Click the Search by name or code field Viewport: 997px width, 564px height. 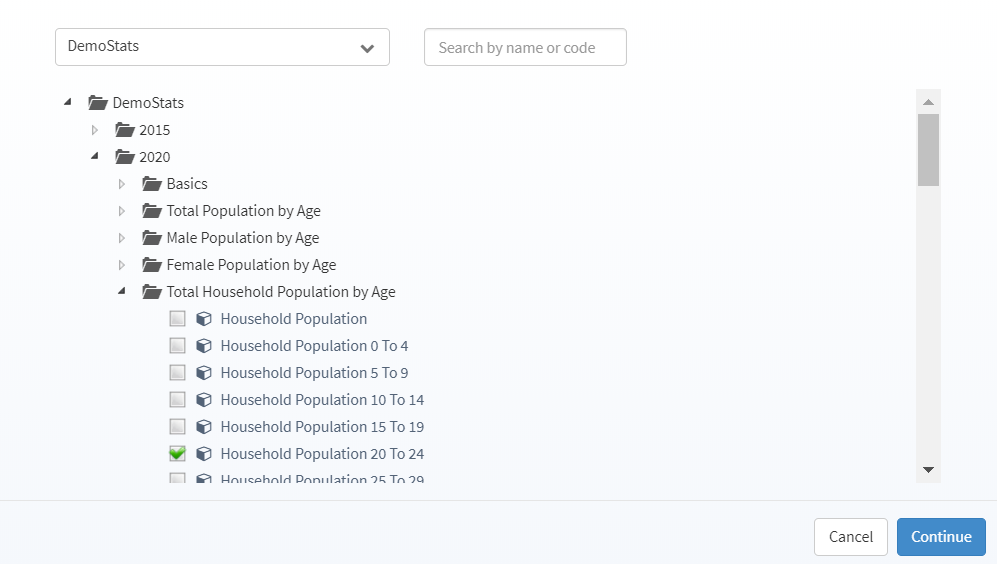[525, 47]
